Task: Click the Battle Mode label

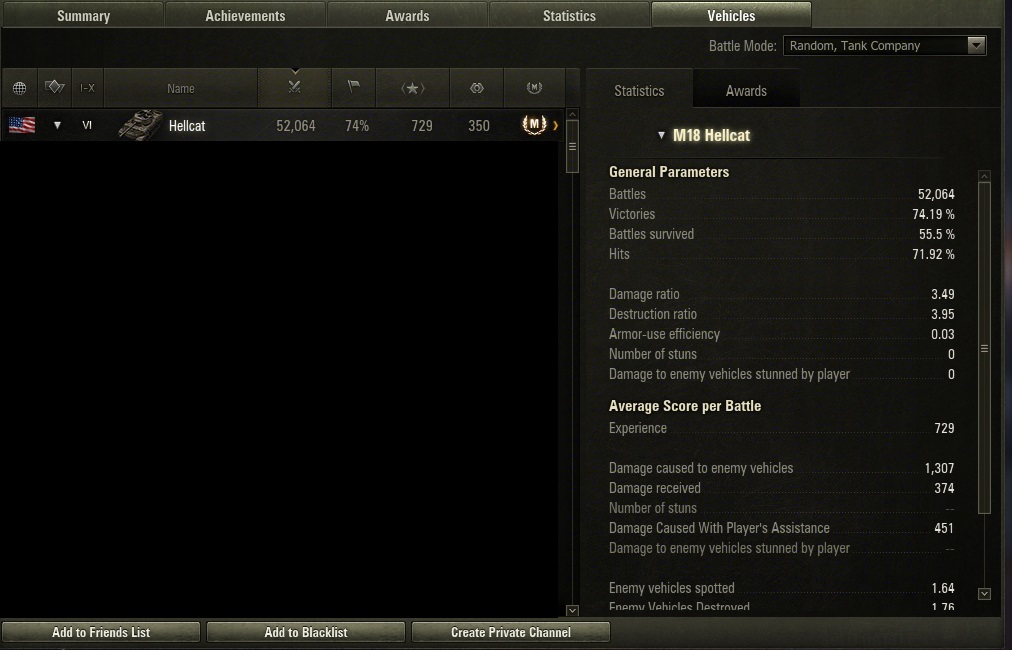Action: [742, 46]
